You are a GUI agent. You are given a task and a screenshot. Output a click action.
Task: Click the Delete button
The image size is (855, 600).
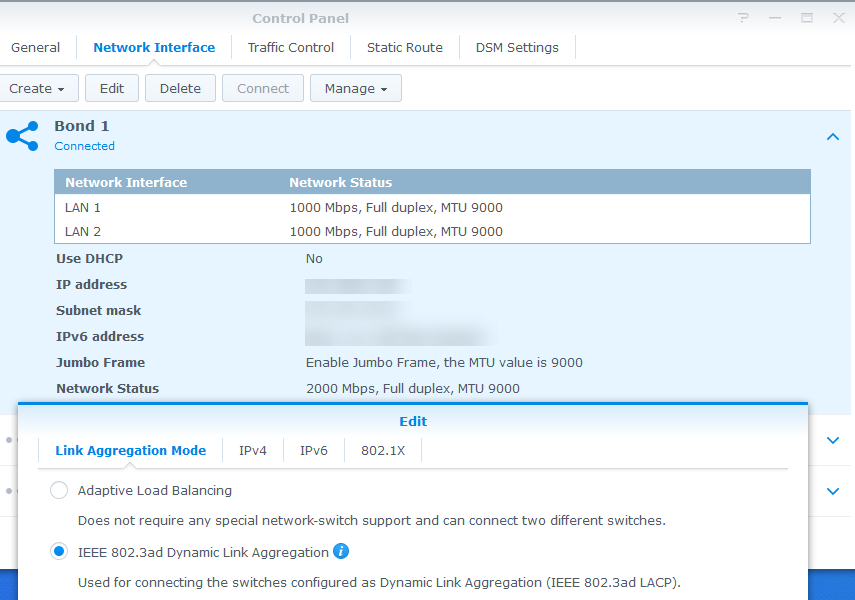point(180,88)
